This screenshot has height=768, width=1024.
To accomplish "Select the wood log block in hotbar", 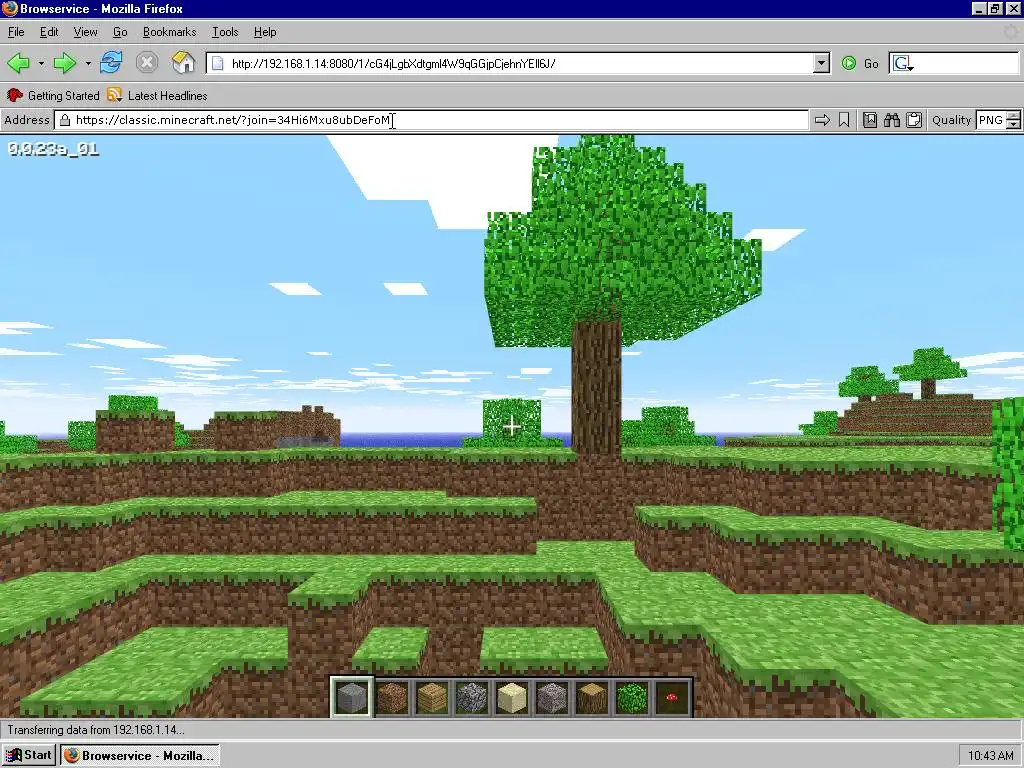I will coord(592,697).
